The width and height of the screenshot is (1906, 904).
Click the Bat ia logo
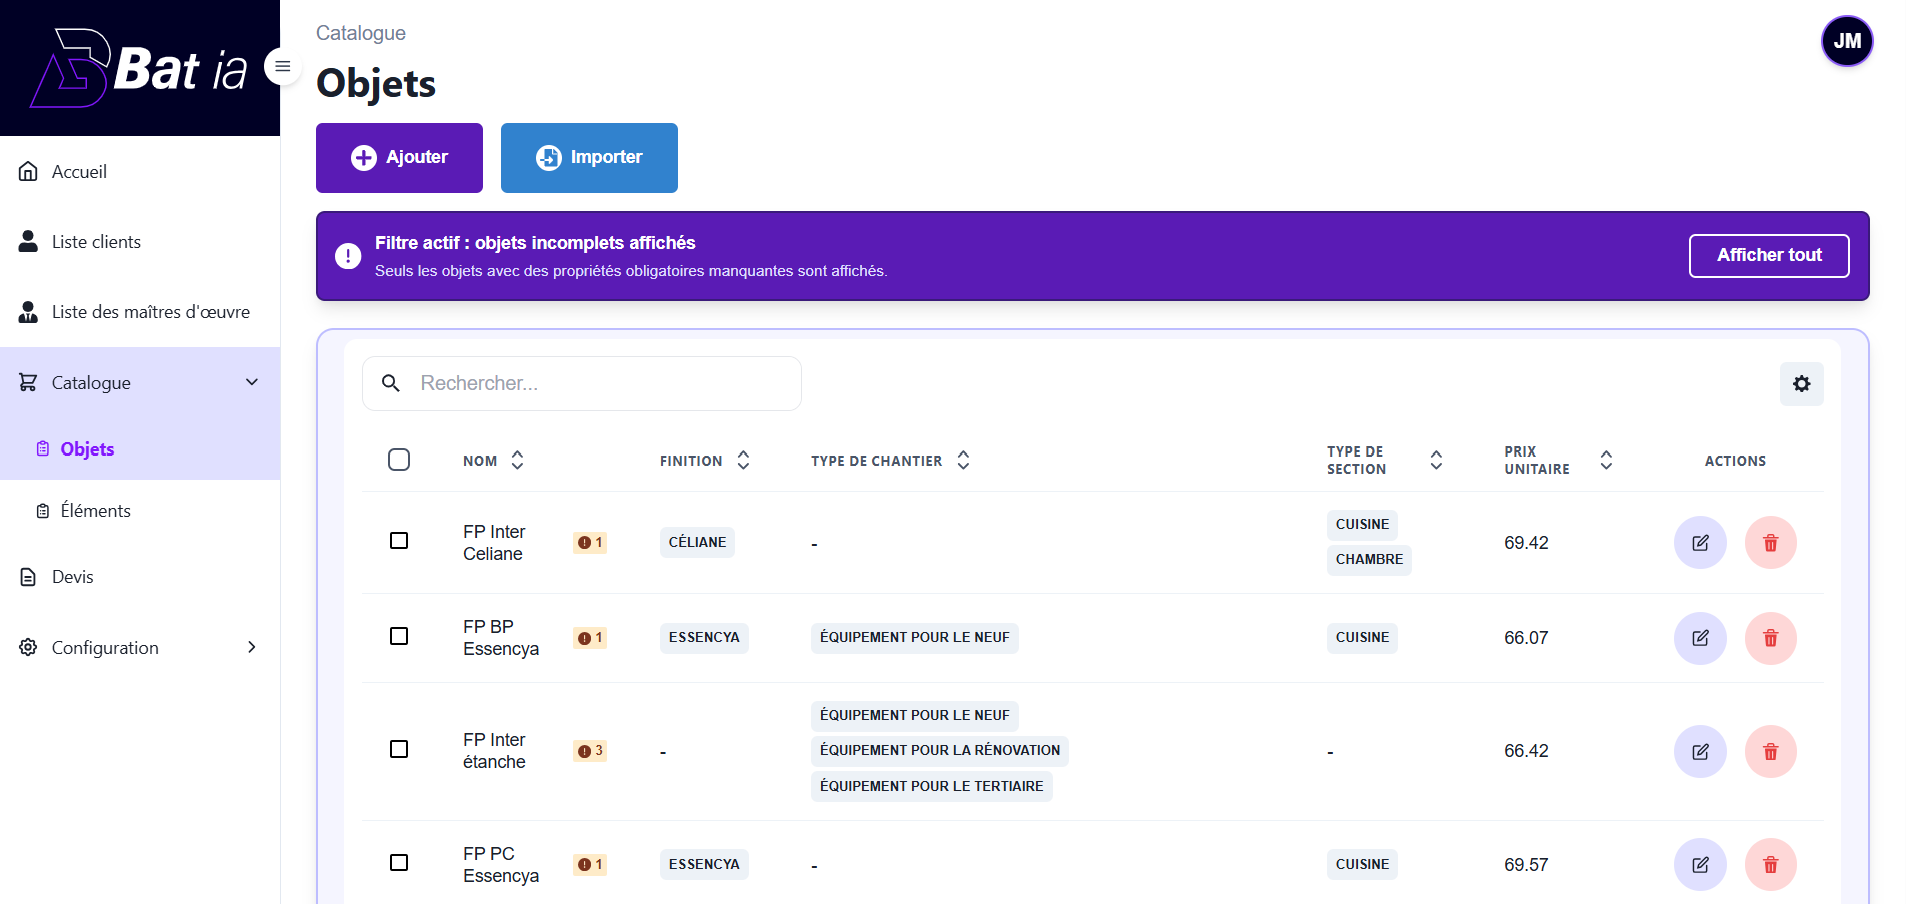[x=140, y=68]
